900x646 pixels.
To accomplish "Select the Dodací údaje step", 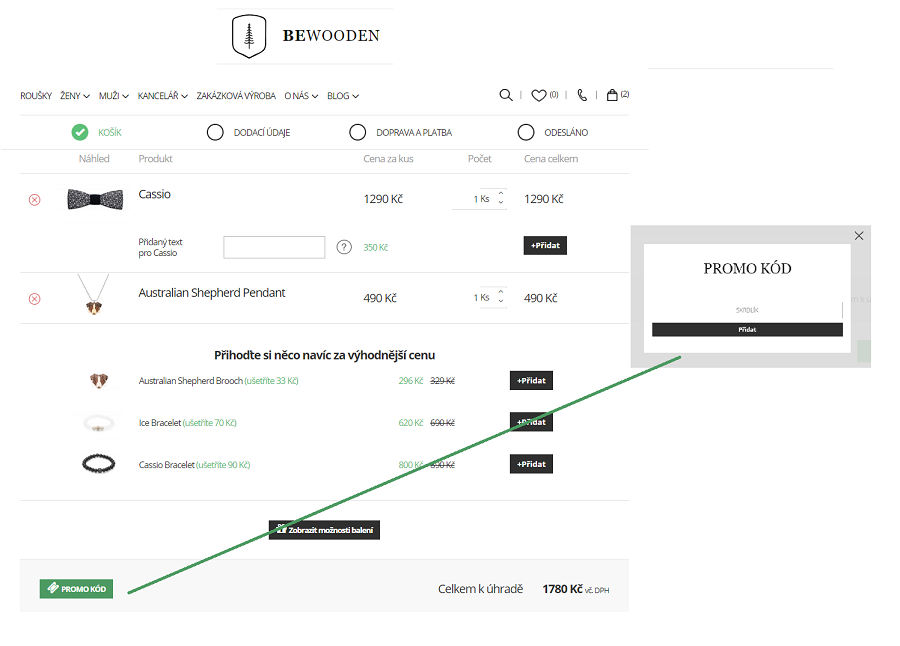I will pyautogui.click(x=249, y=133).
